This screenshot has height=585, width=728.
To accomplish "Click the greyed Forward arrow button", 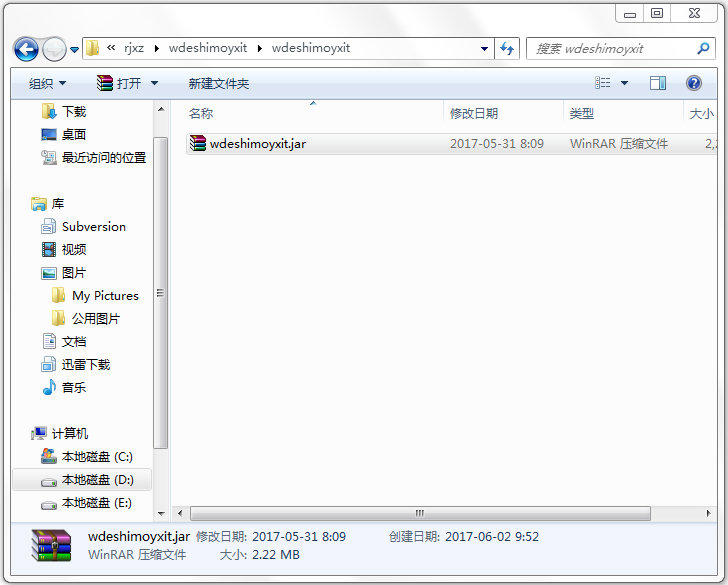I will (54, 49).
